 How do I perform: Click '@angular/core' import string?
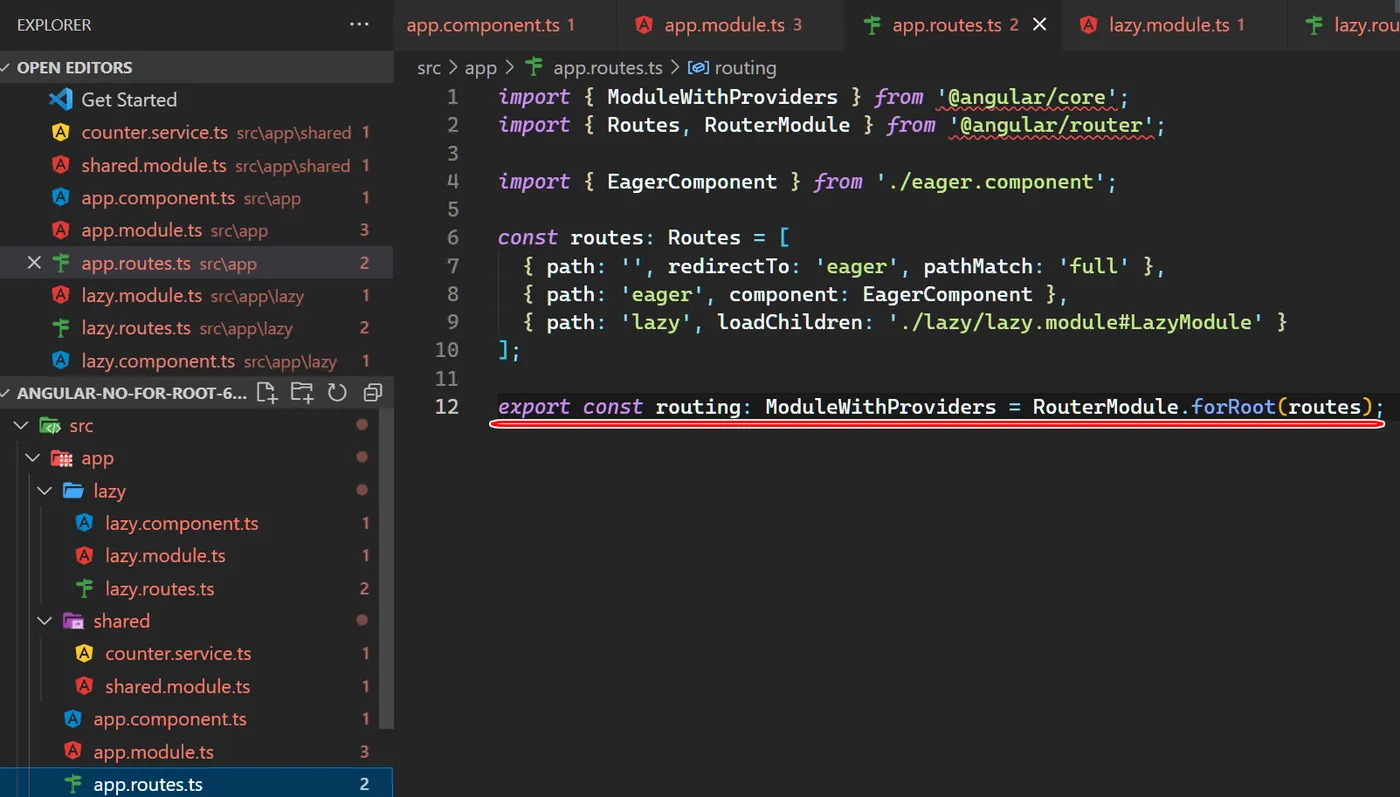(x=1027, y=97)
